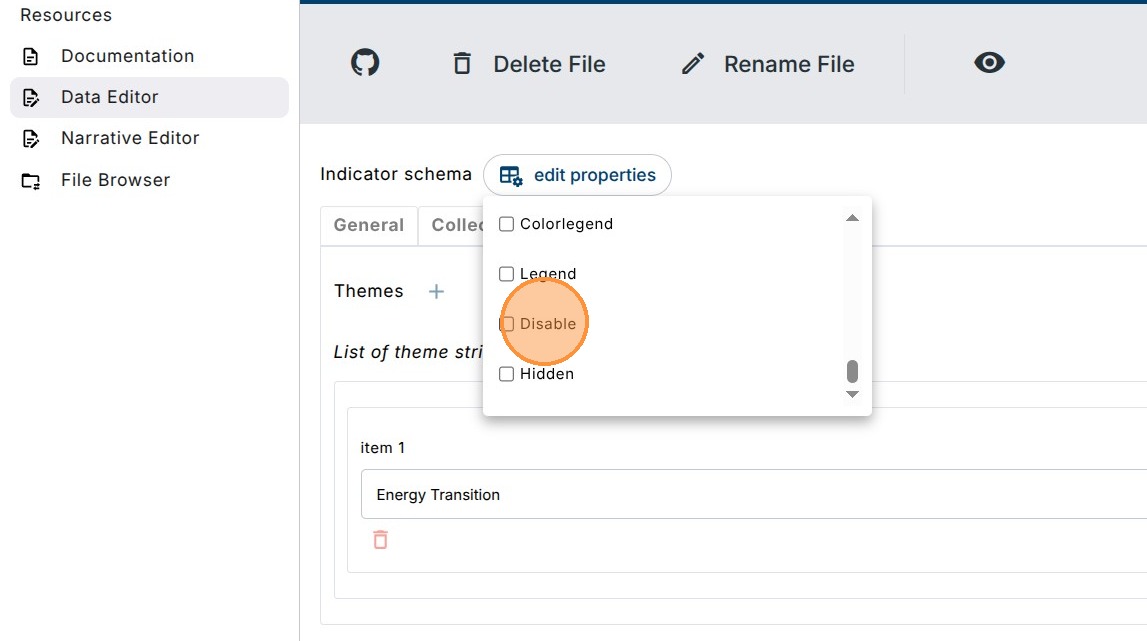
Task: Add a theme with the plus icon
Action: (436, 292)
